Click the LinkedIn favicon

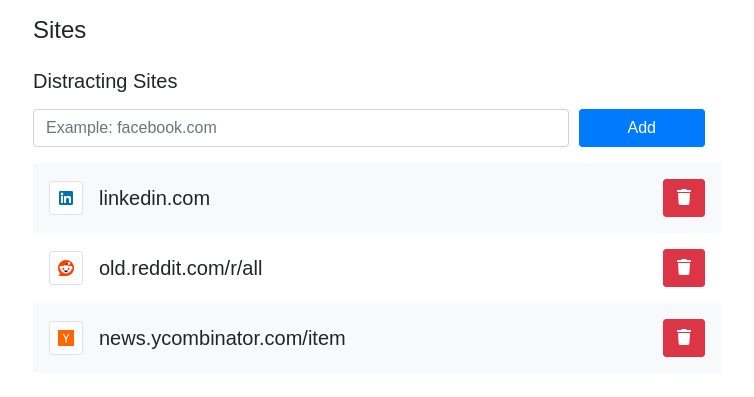point(66,198)
